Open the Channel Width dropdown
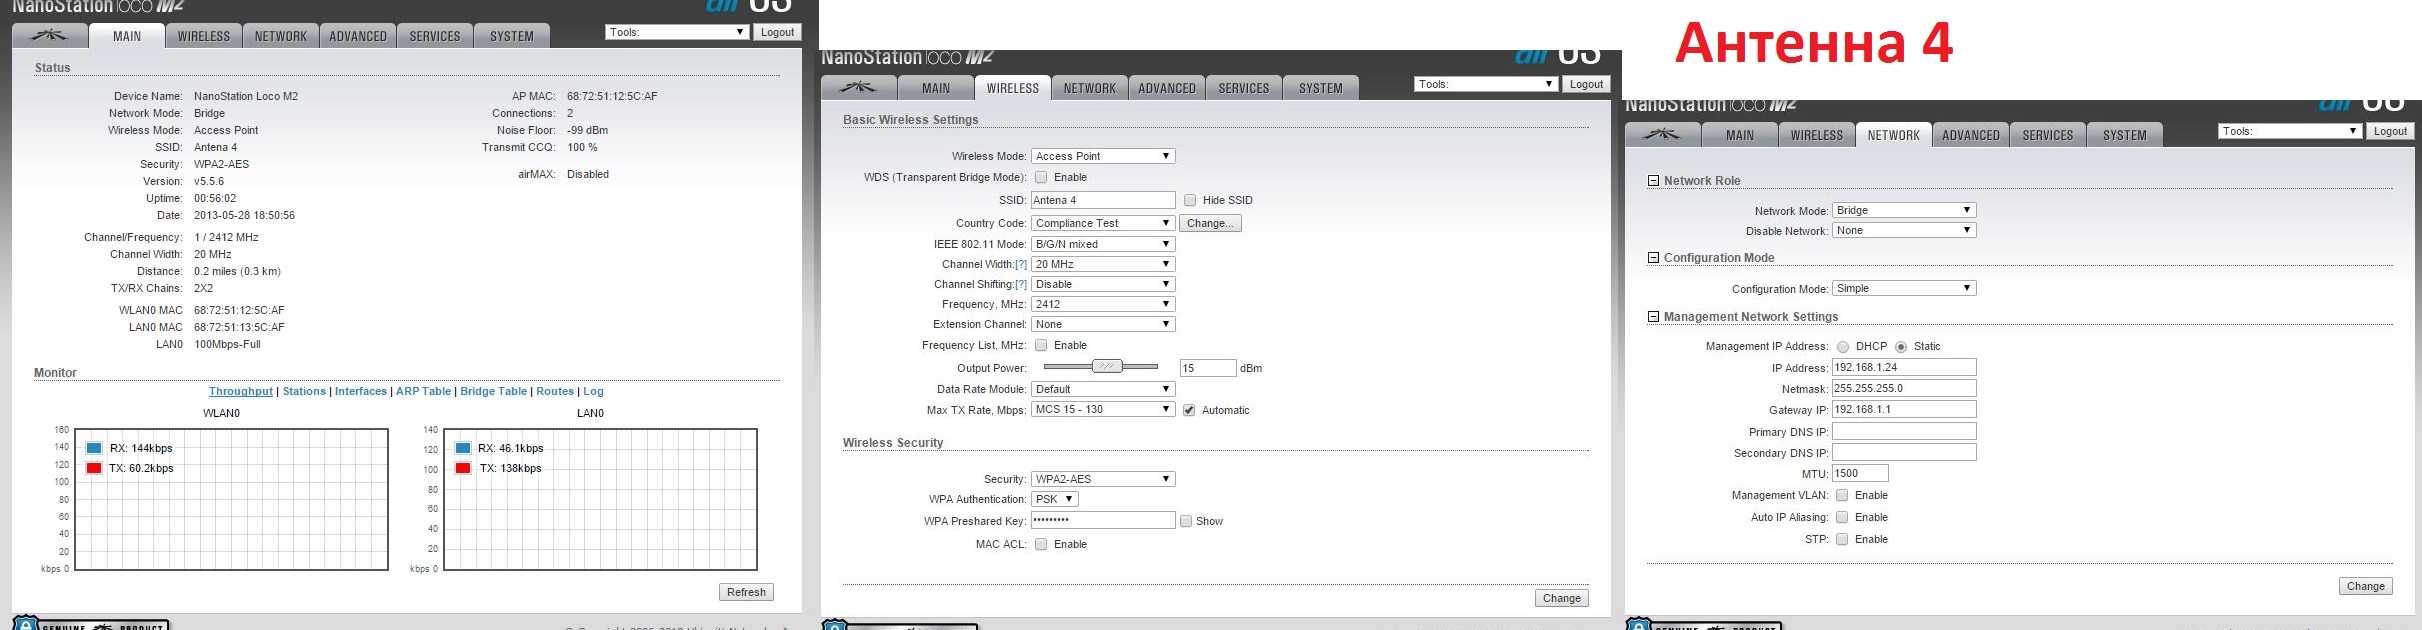The height and width of the screenshot is (630, 2422). click(x=1103, y=264)
